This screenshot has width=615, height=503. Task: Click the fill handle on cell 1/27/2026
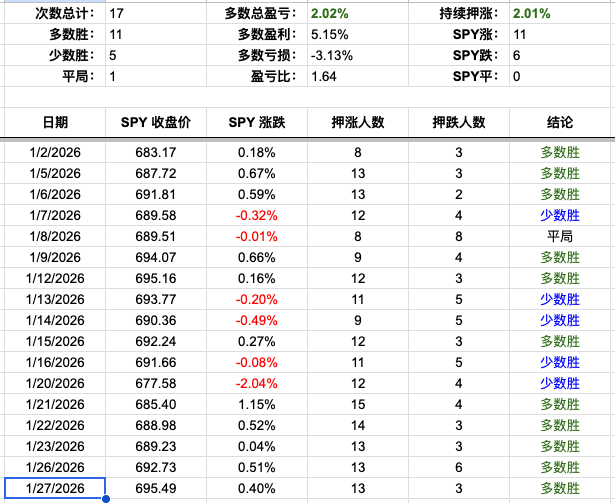pos(106,499)
